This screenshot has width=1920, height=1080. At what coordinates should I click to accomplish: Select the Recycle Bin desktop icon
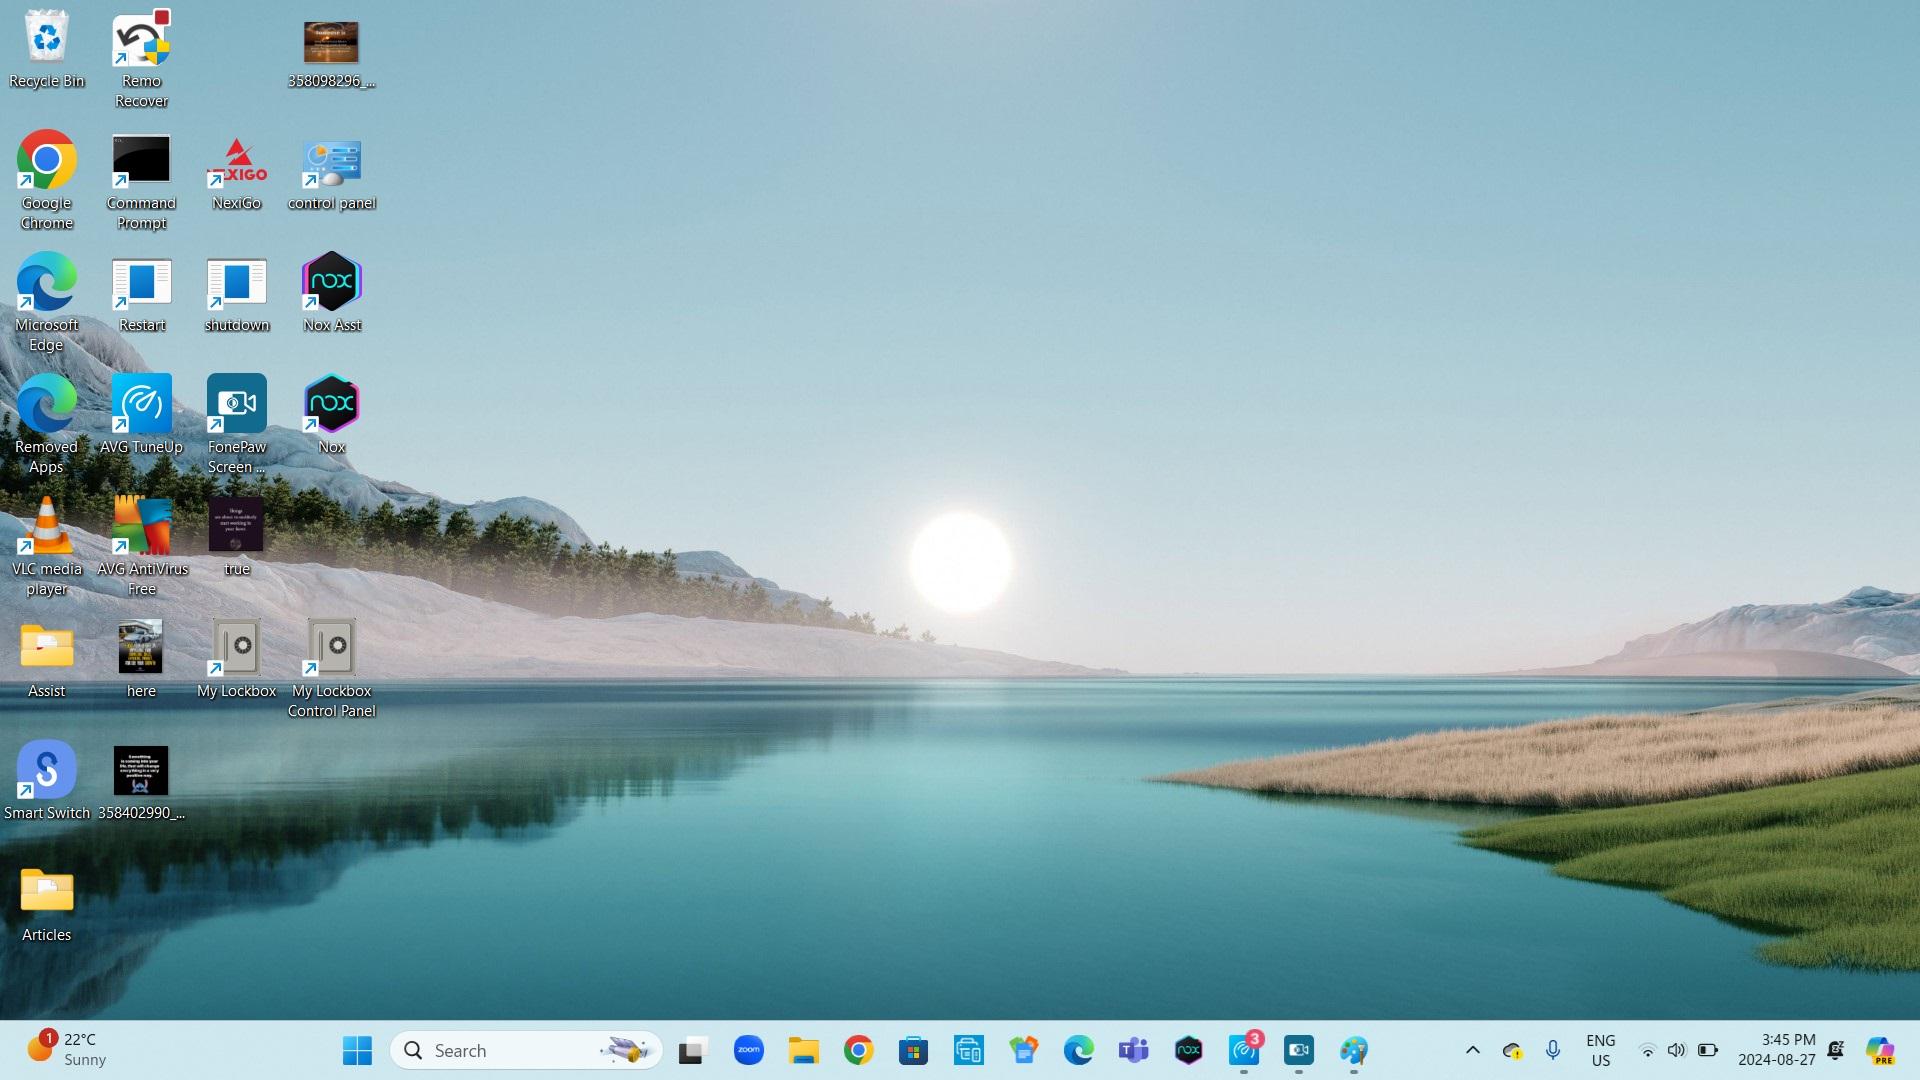tap(47, 50)
